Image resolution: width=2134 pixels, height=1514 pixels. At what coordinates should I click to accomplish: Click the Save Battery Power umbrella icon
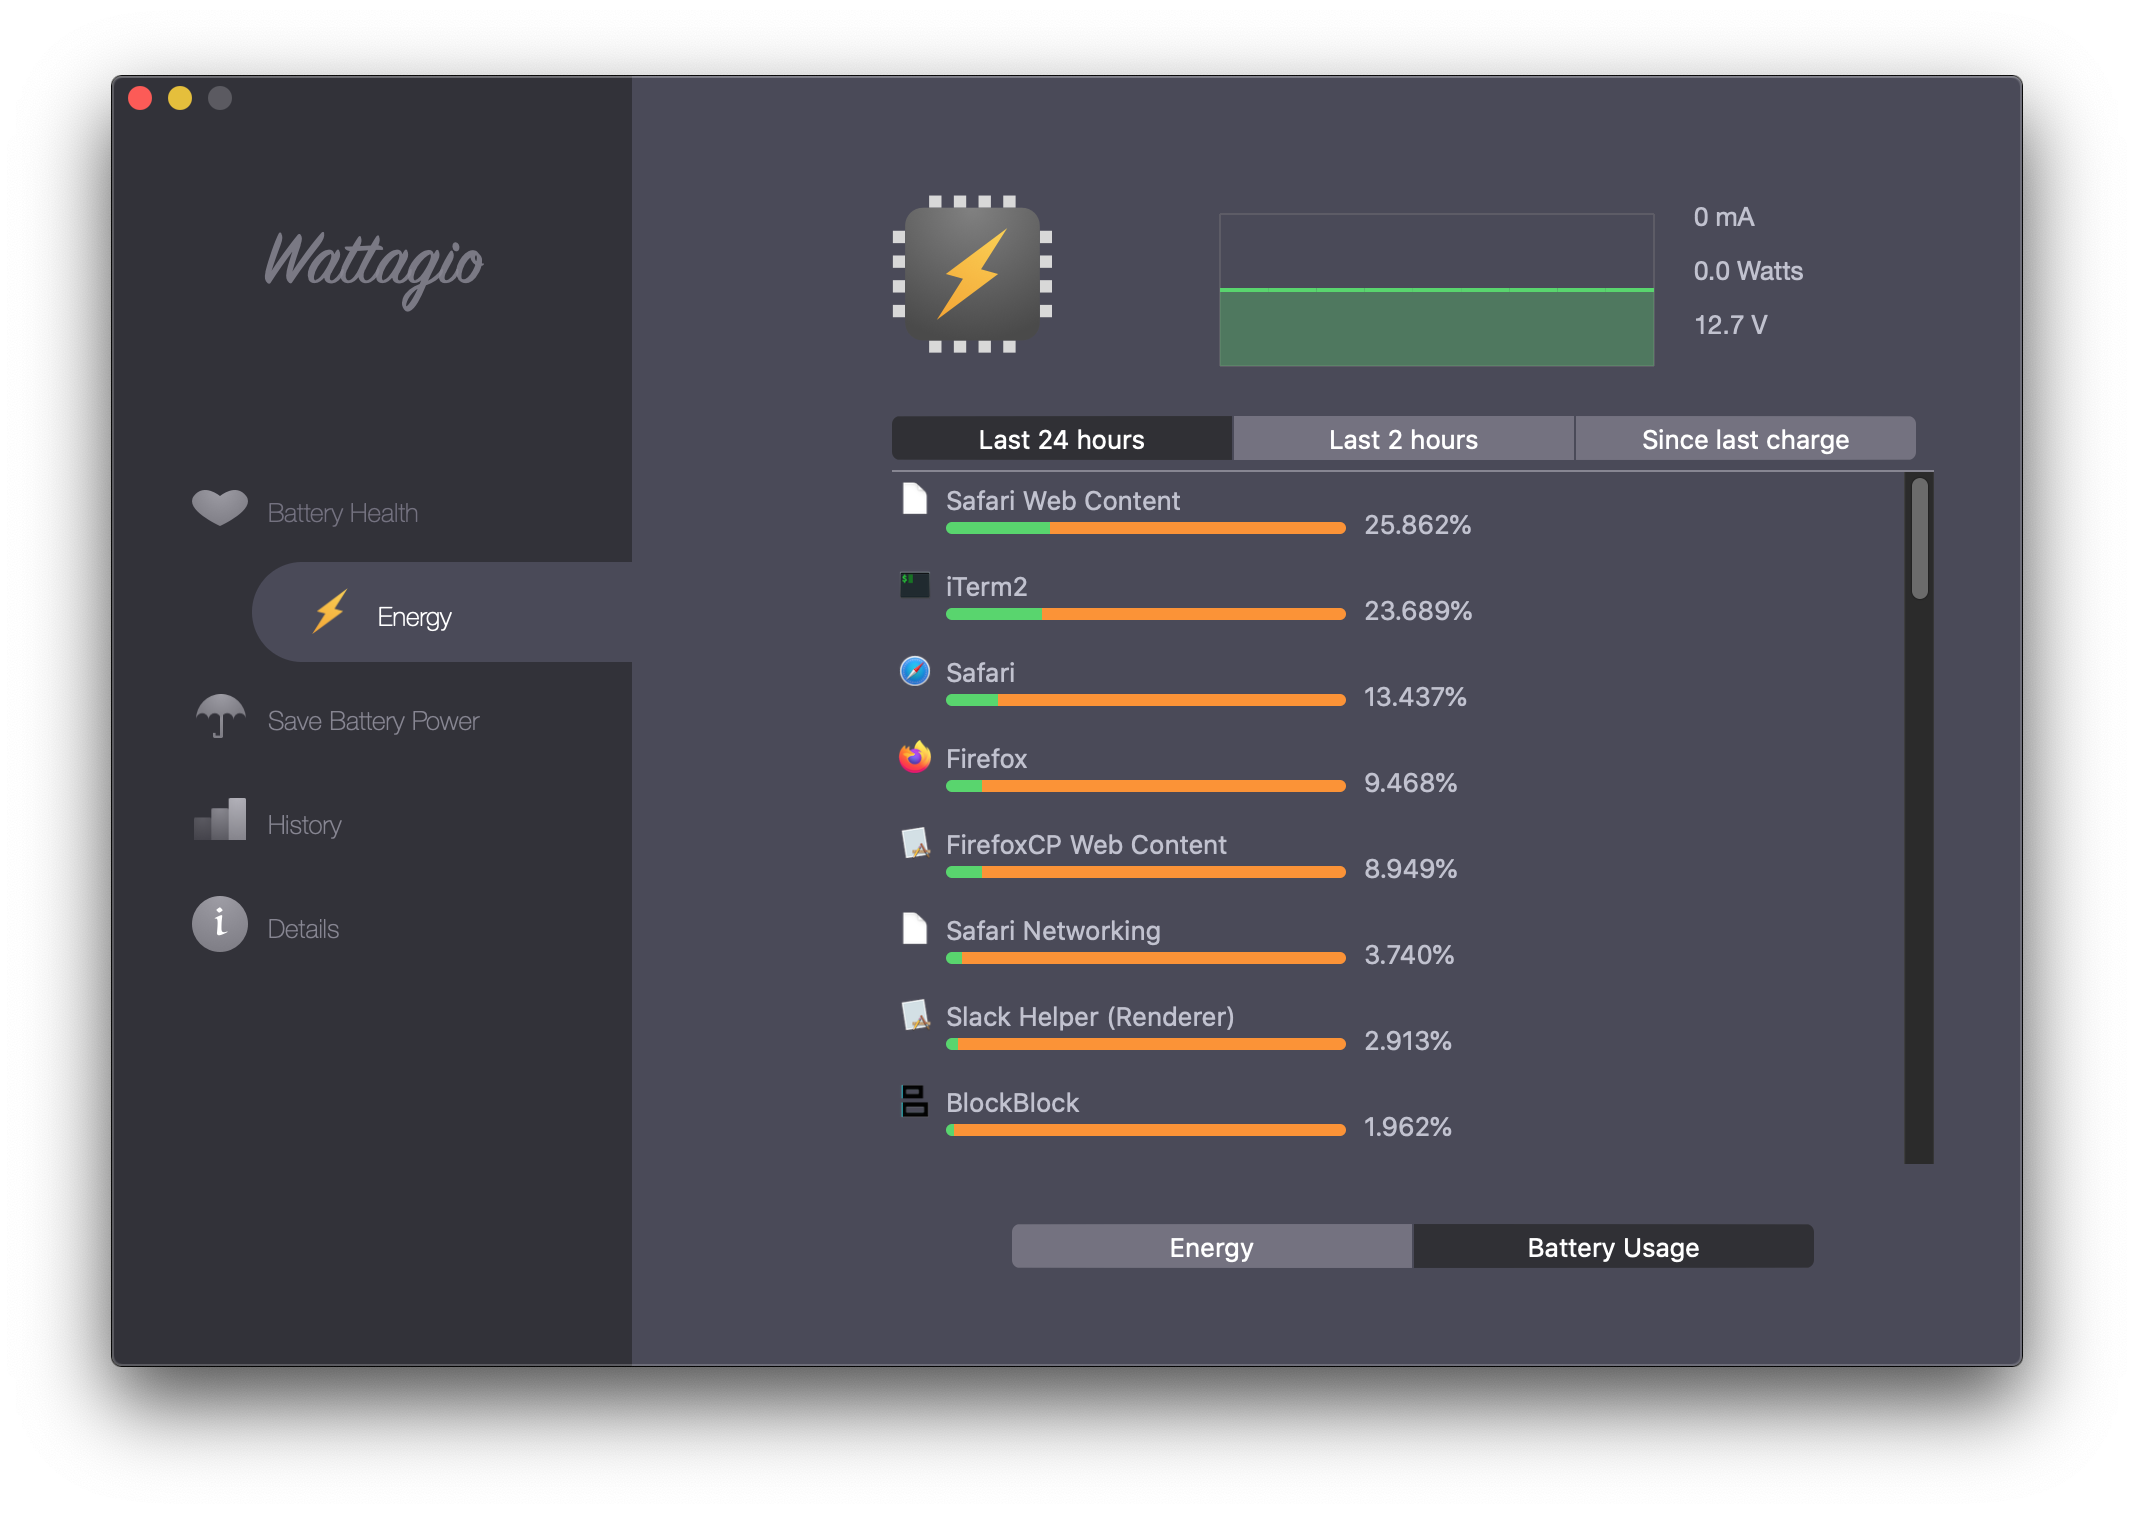[x=220, y=716]
